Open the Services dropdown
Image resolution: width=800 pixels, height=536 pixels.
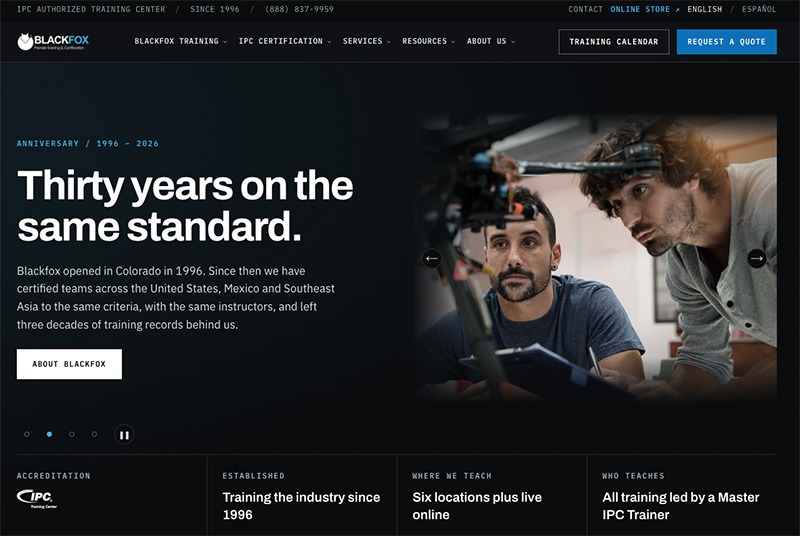[x=366, y=41]
